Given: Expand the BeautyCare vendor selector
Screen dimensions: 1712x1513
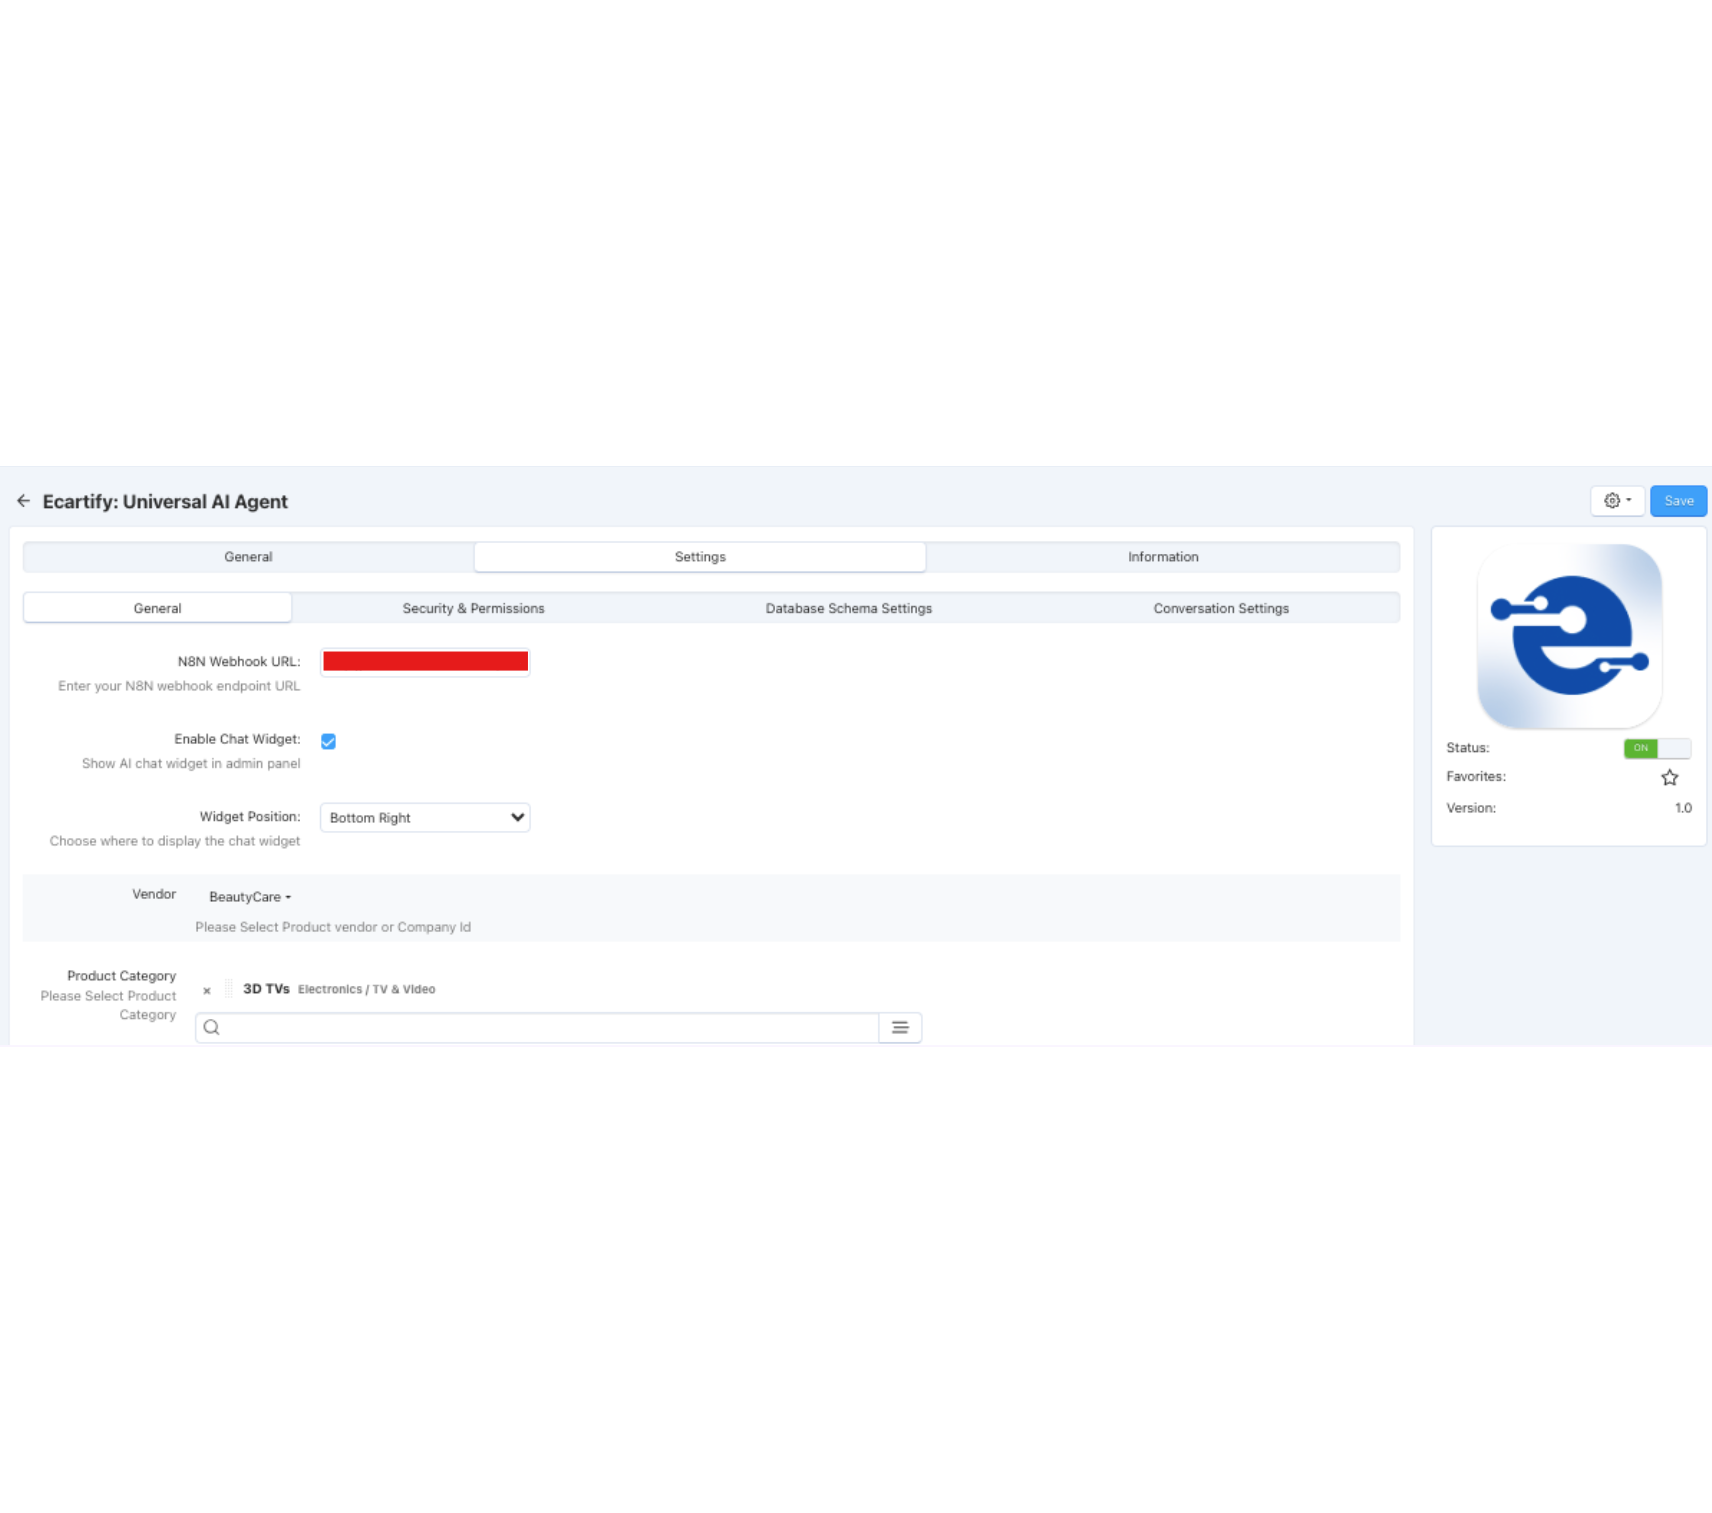Looking at the screenshot, I should 249,897.
